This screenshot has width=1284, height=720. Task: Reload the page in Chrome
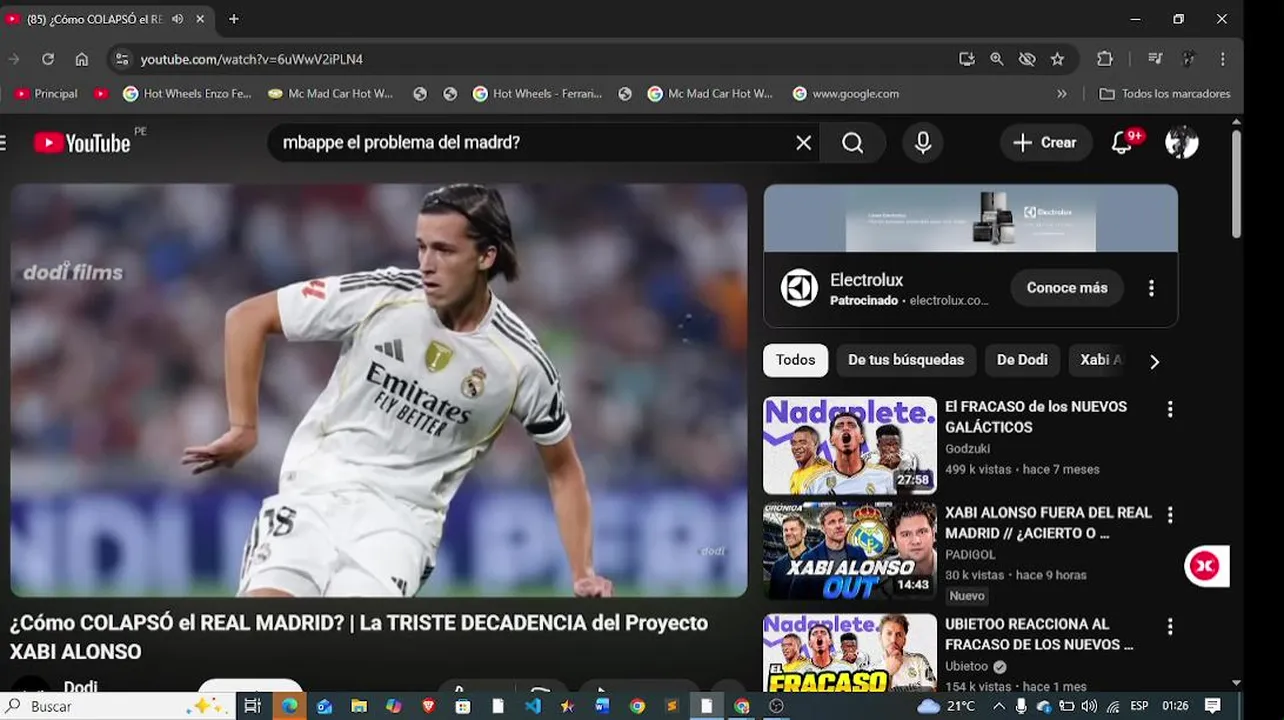47,59
